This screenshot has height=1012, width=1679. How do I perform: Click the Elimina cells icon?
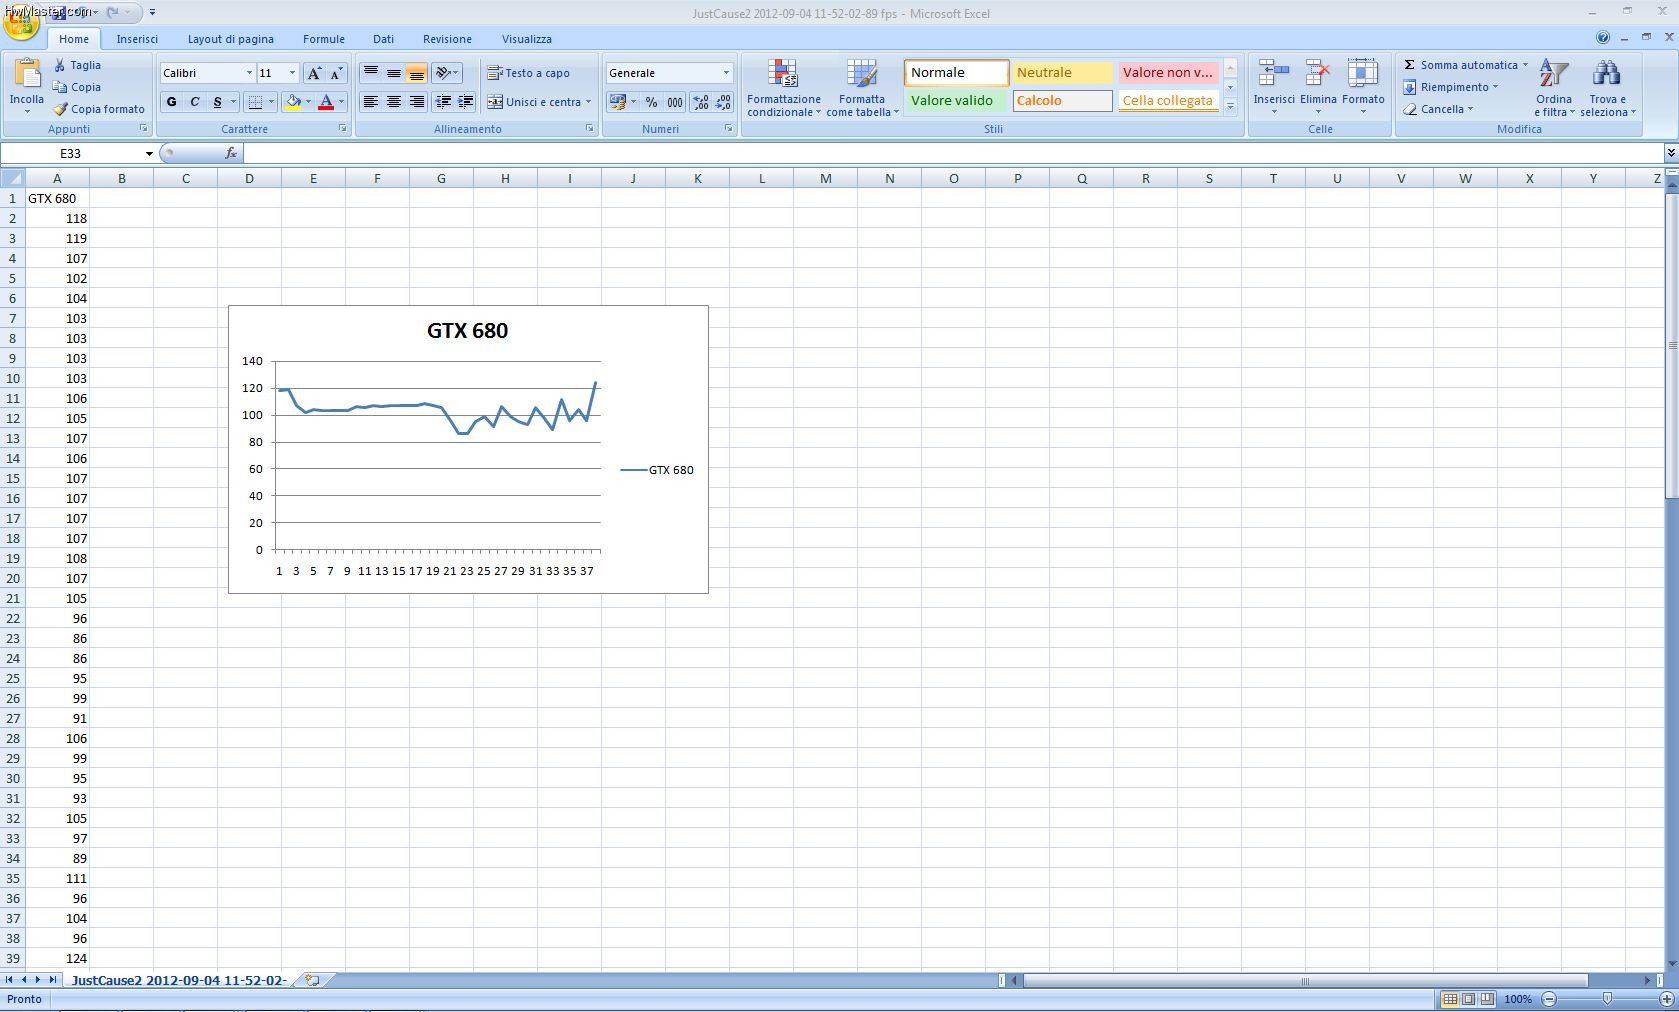point(1318,73)
